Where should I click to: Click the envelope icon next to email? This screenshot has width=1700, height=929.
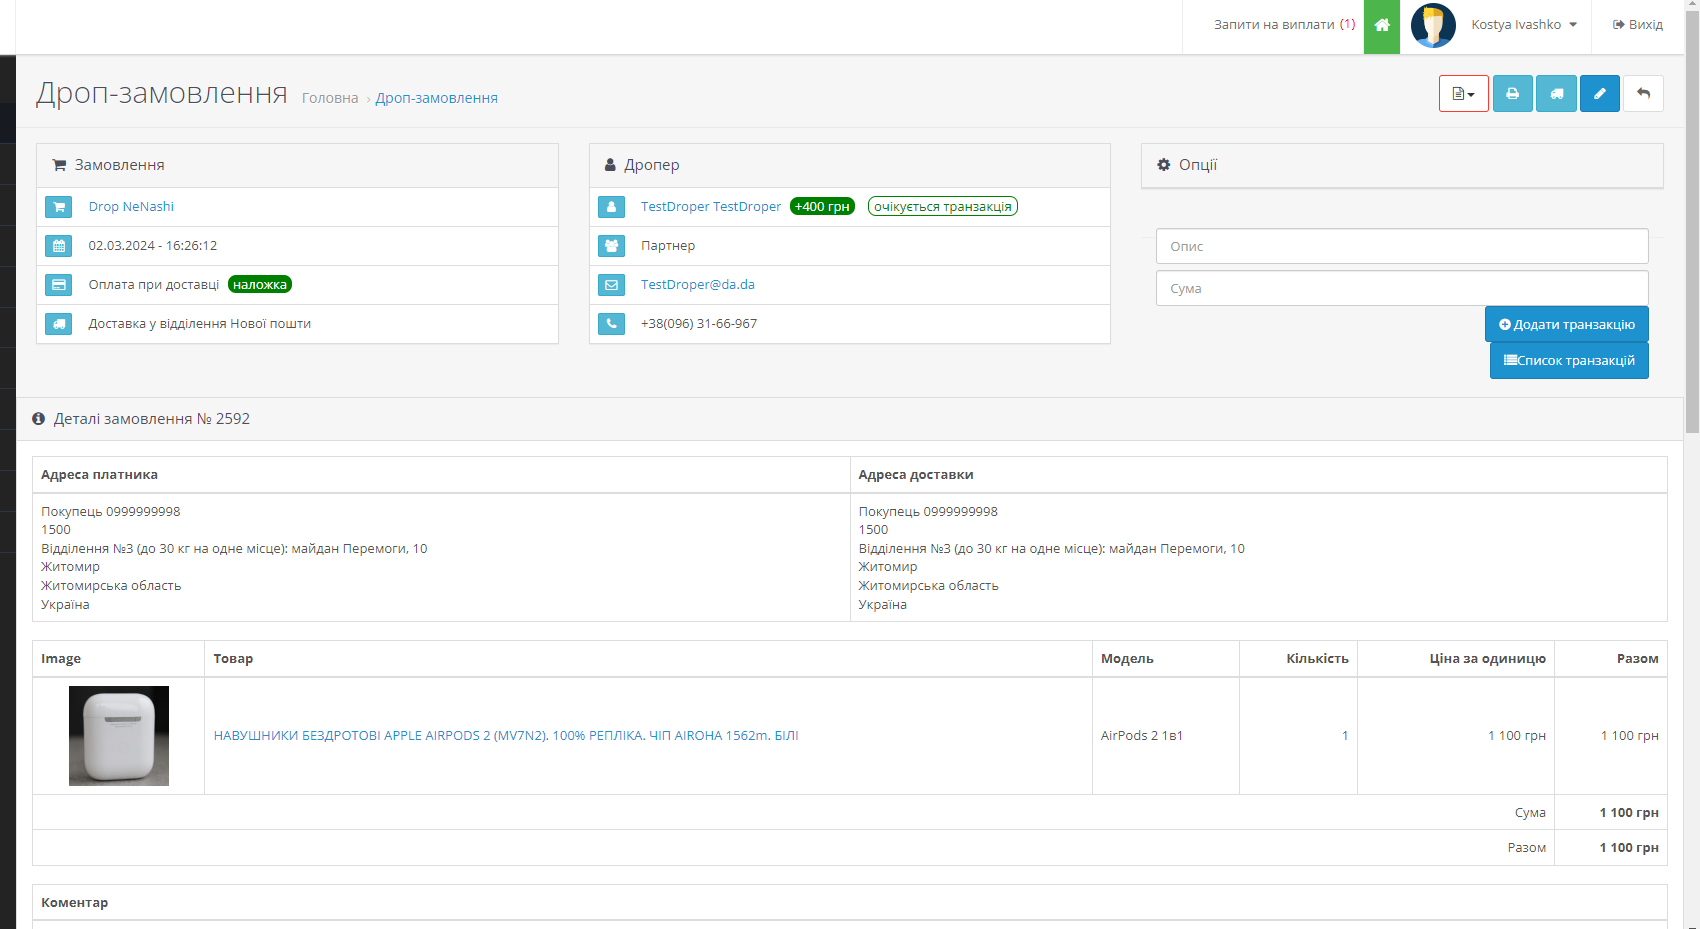point(611,285)
